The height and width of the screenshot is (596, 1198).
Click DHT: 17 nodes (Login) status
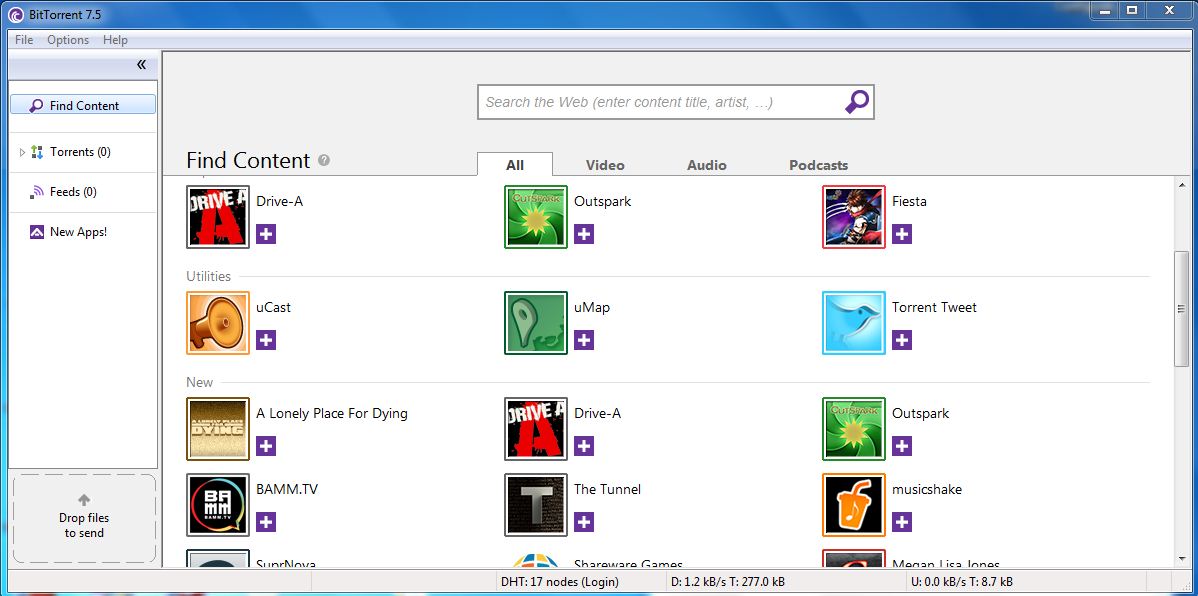(559, 581)
